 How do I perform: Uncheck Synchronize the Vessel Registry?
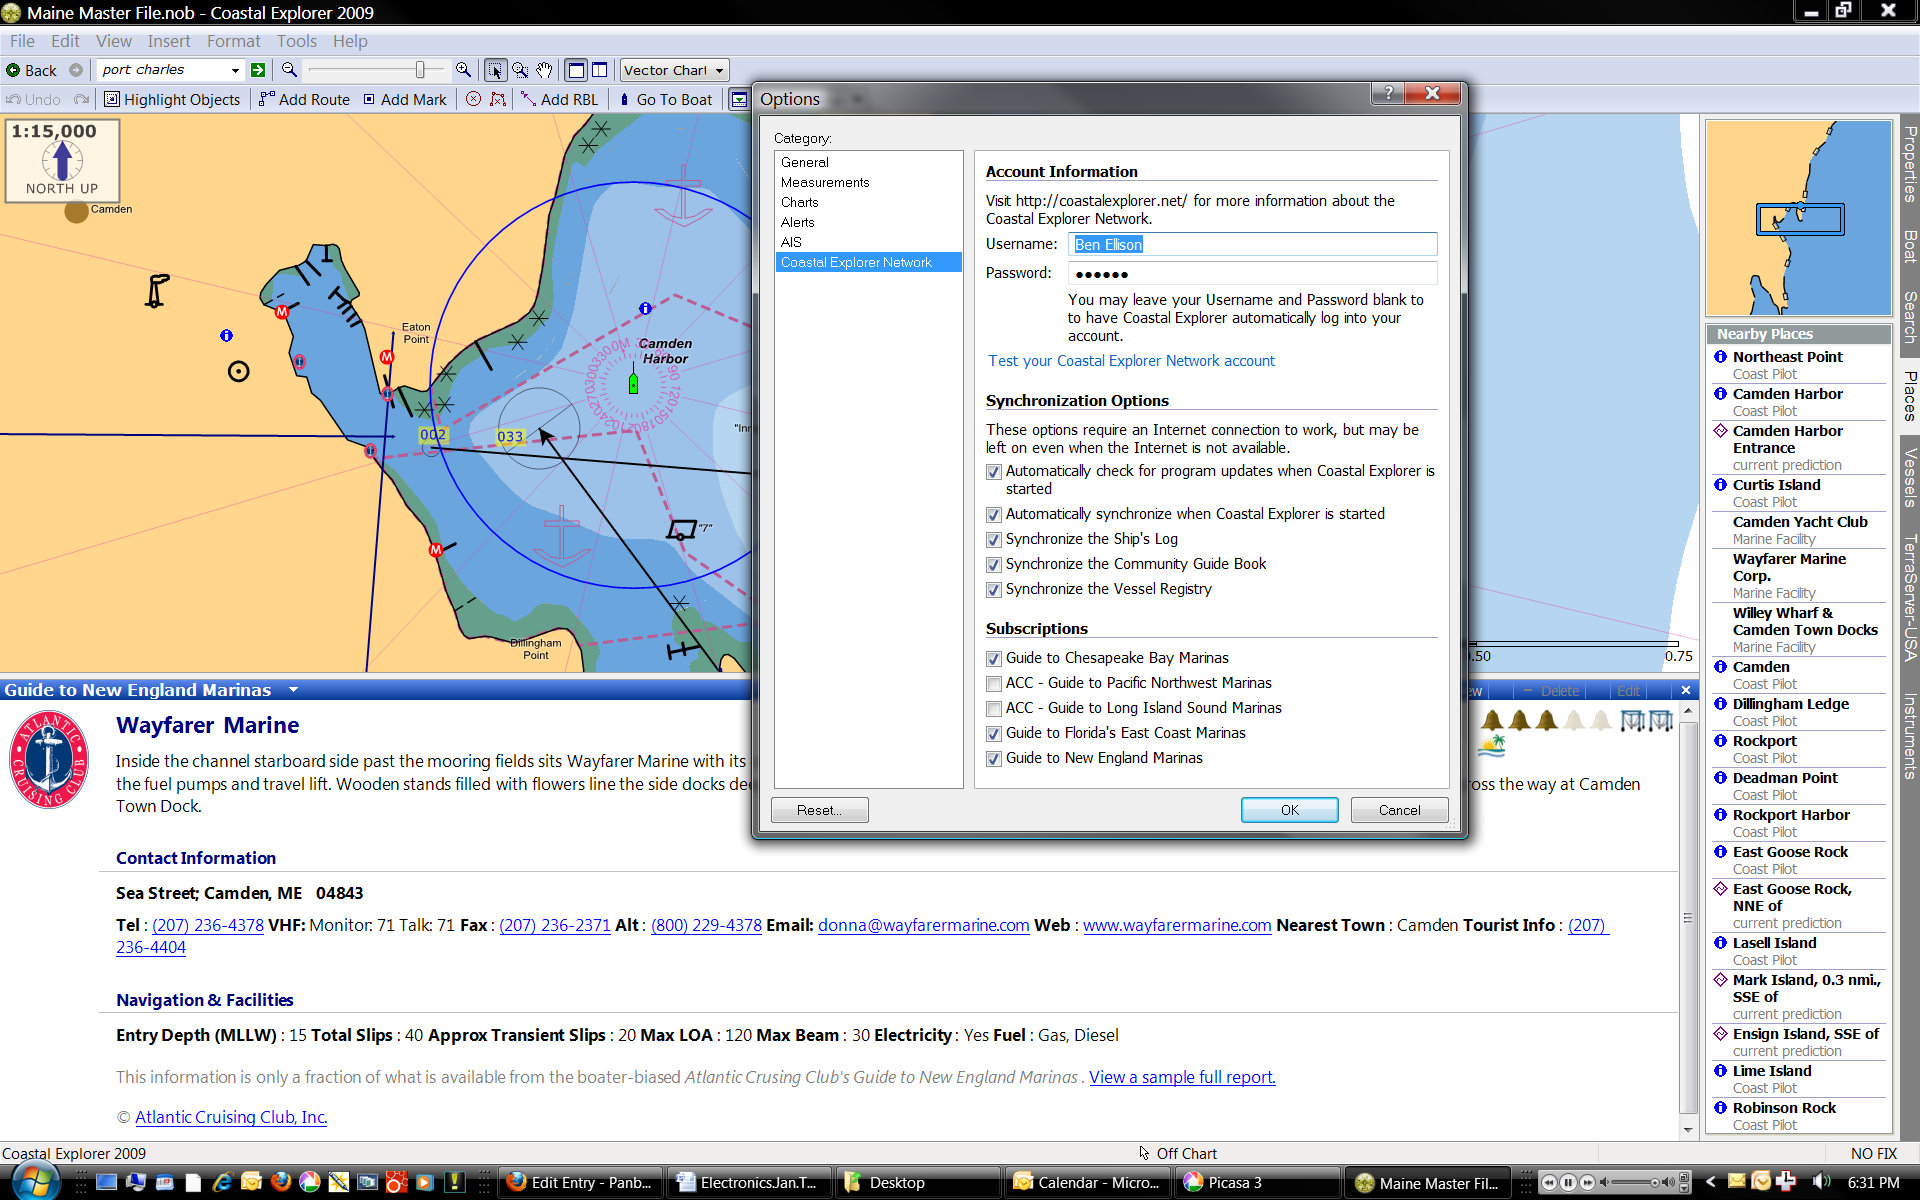(x=993, y=589)
